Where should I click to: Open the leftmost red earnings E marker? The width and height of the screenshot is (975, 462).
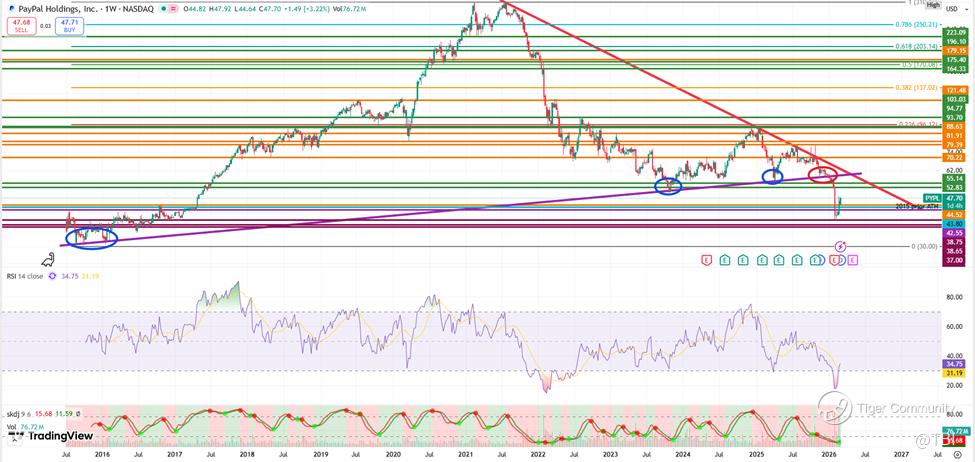tap(706, 260)
